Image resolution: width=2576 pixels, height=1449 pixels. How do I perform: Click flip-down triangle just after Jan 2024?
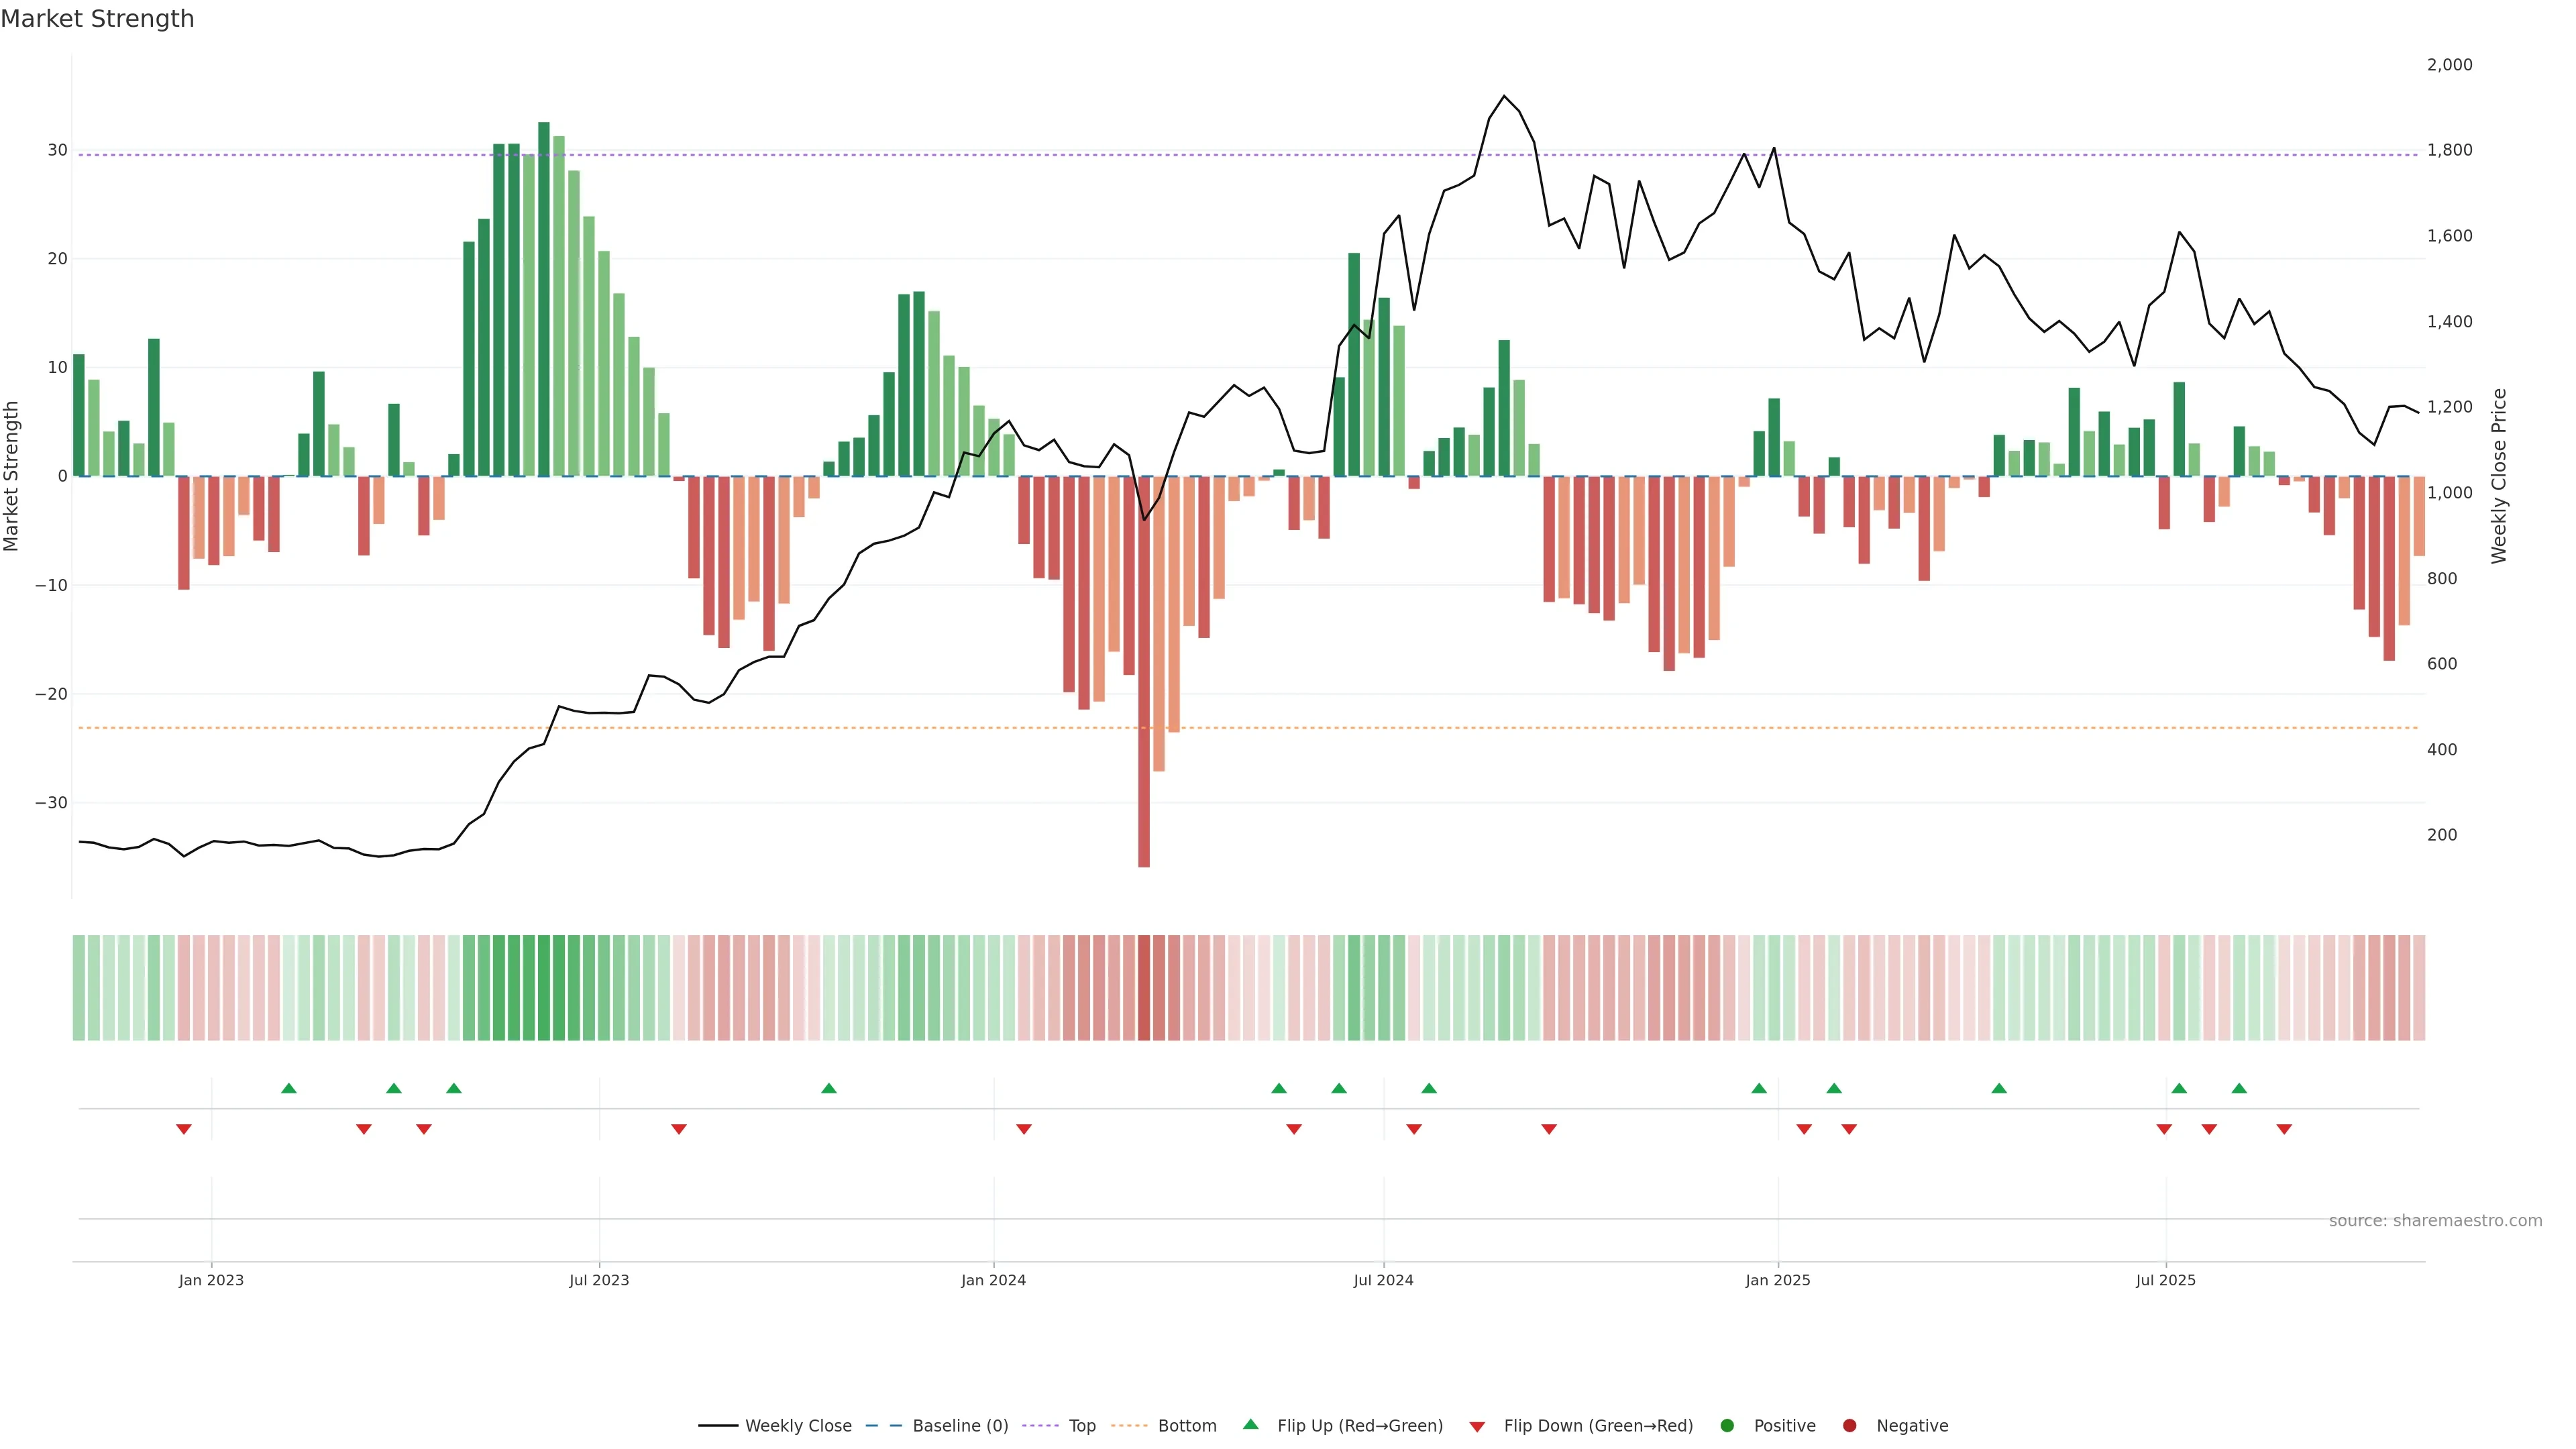pos(1024,1129)
